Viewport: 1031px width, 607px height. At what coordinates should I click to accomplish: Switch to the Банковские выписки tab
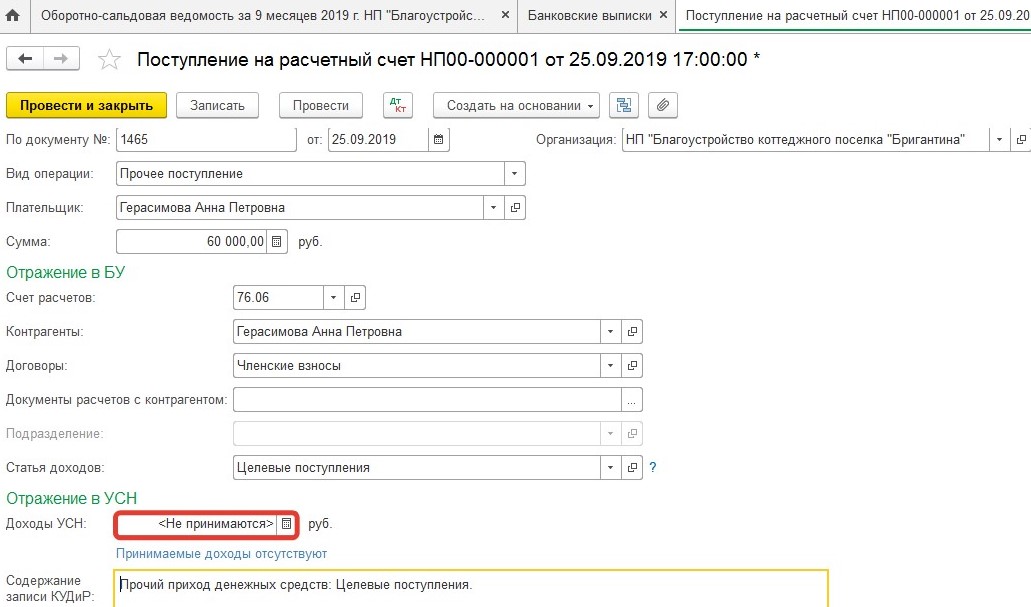(590, 16)
